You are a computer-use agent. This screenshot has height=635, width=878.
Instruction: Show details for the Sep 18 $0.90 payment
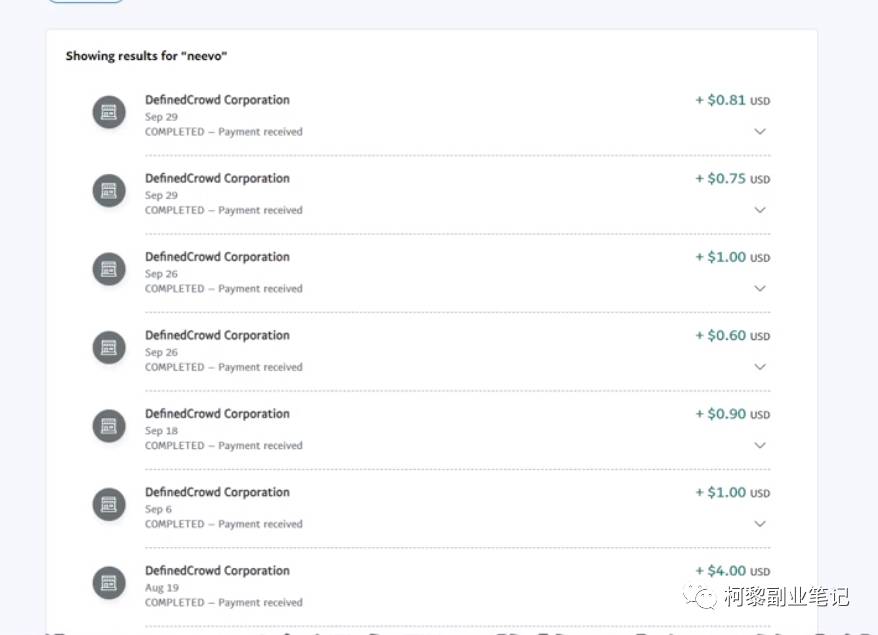[x=760, y=445]
